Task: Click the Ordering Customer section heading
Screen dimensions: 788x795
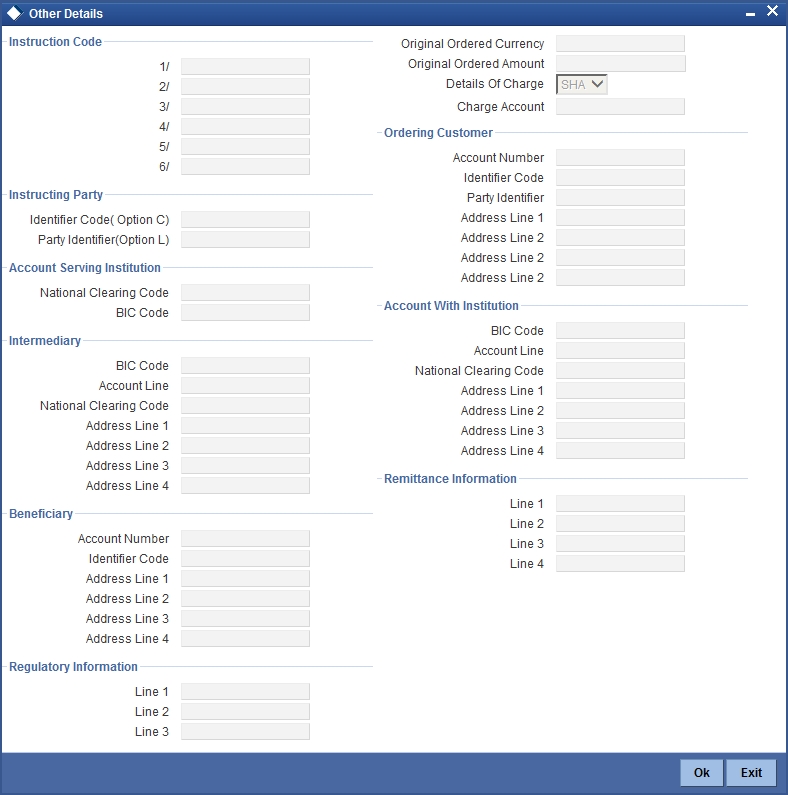Action: pos(438,133)
